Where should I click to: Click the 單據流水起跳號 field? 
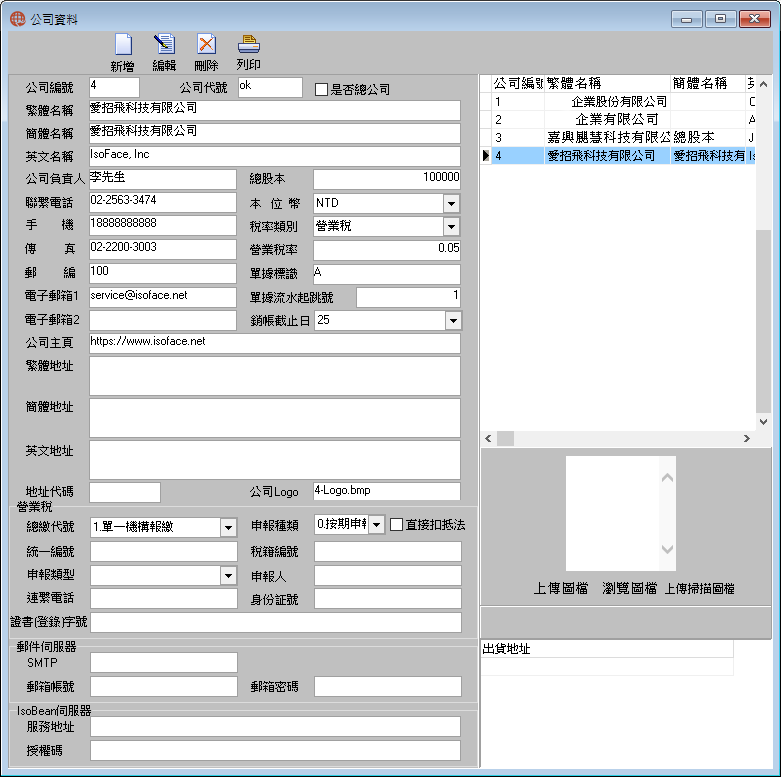click(408, 297)
